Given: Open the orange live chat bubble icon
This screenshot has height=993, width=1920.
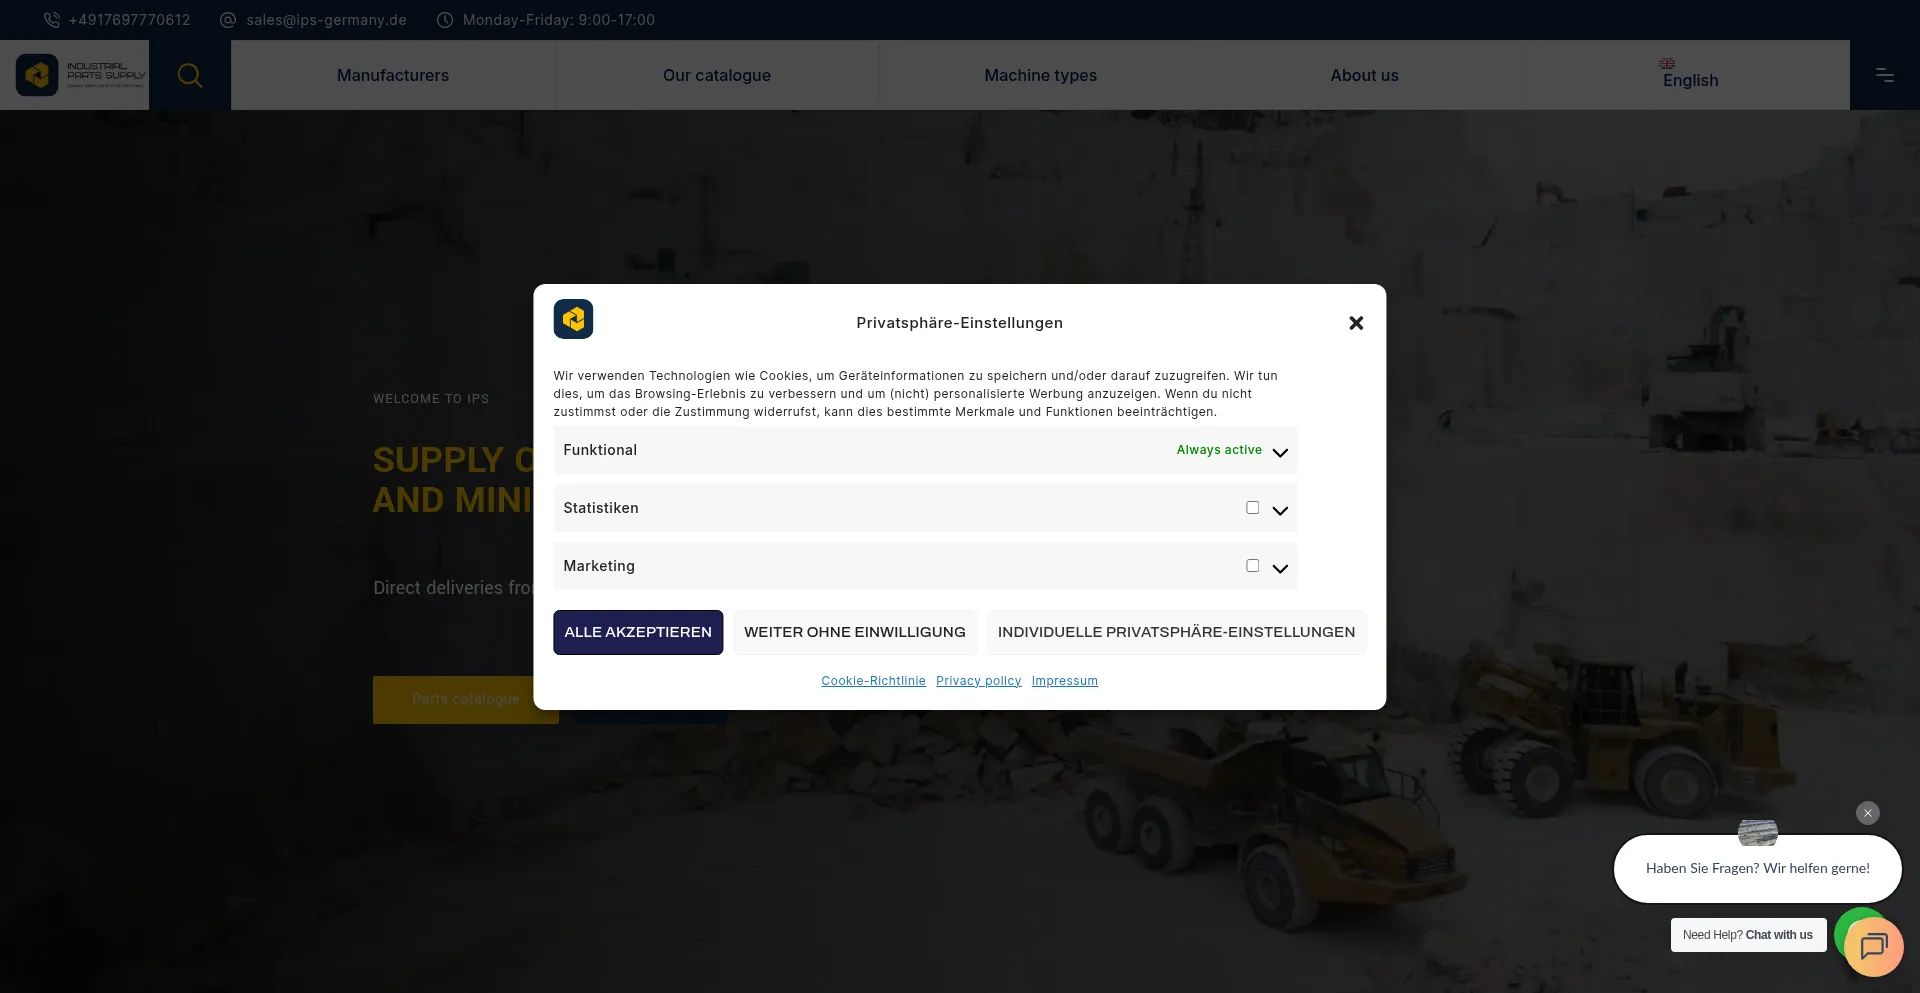Looking at the screenshot, I should (x=1873, y=946).
